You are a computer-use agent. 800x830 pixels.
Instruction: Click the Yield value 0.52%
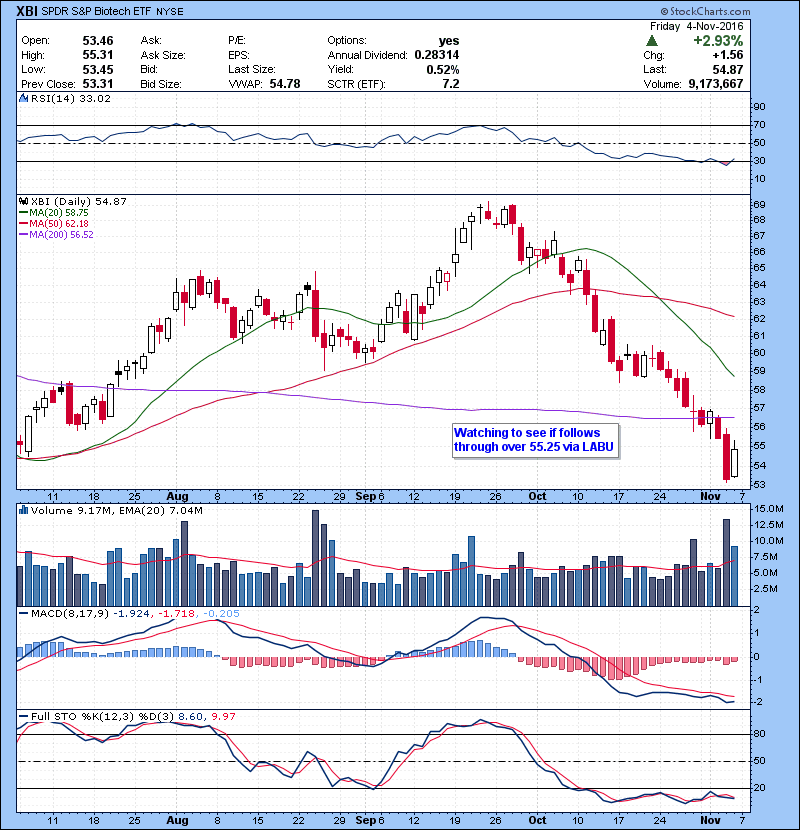(443, 69)
